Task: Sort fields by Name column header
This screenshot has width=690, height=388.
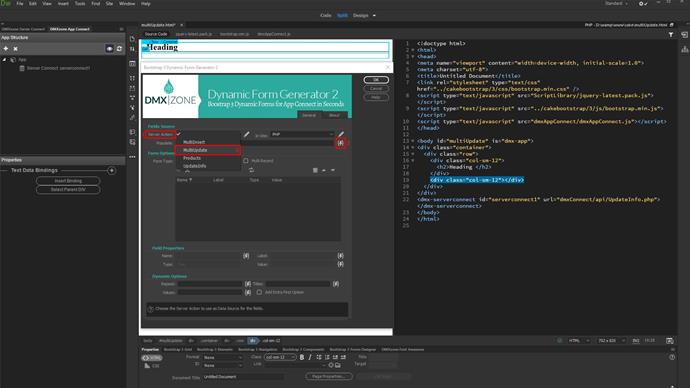Action: 184,180
